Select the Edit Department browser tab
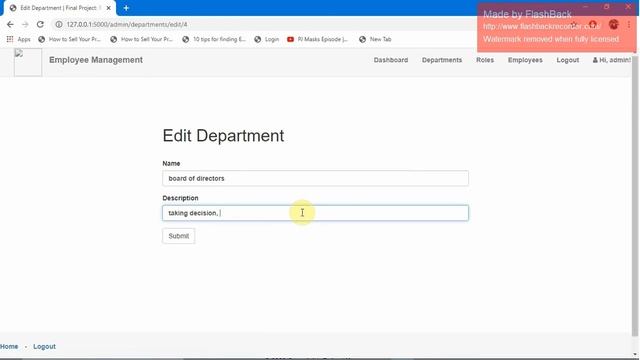Image resolution: width=640 pixels, height=360 pixels. tap(58, 8)
